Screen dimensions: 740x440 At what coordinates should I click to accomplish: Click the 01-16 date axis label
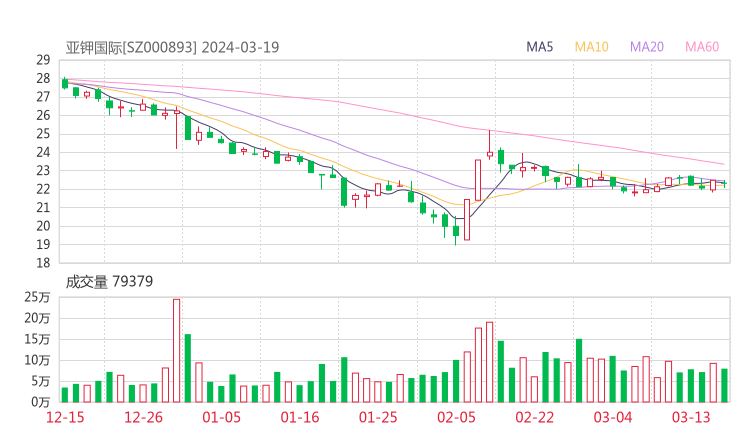tap(300, 417)
